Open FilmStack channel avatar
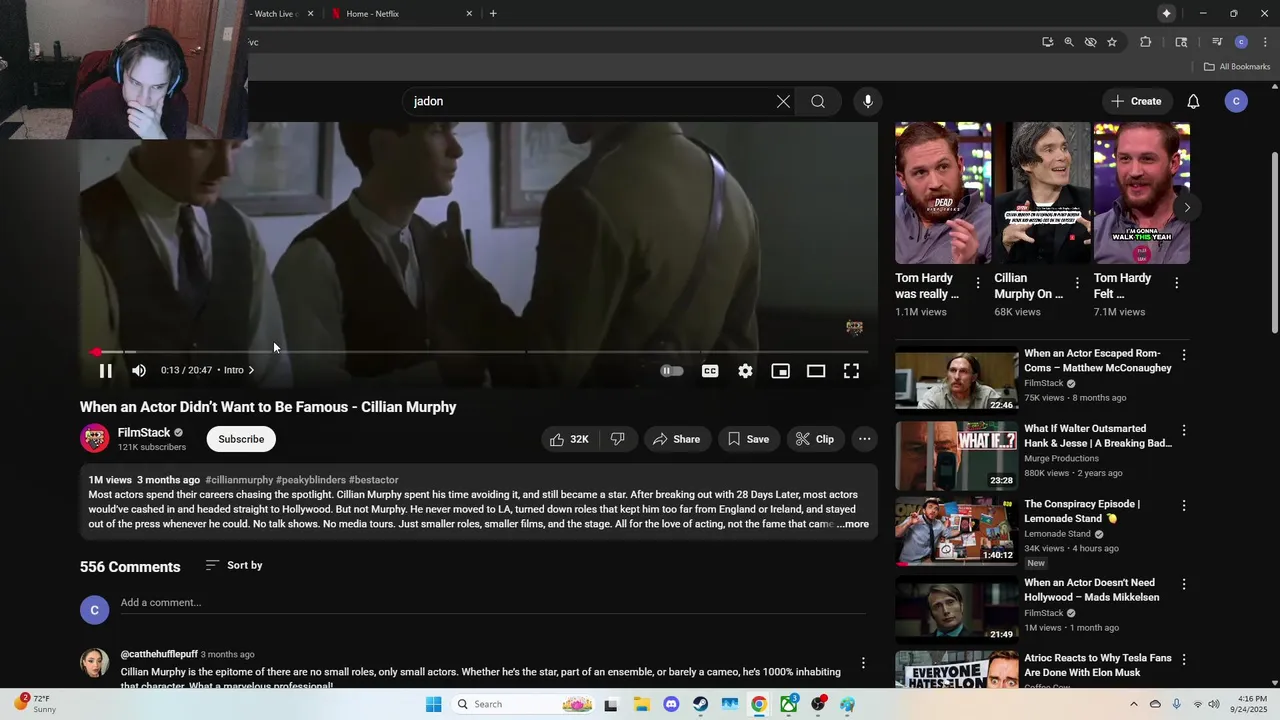Screen dimensions: 1280x720 coord(95,438)
